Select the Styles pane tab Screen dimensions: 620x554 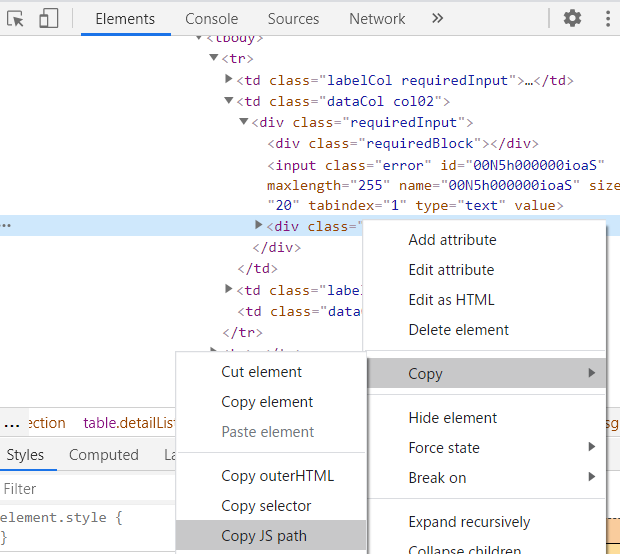pos(25,455)
